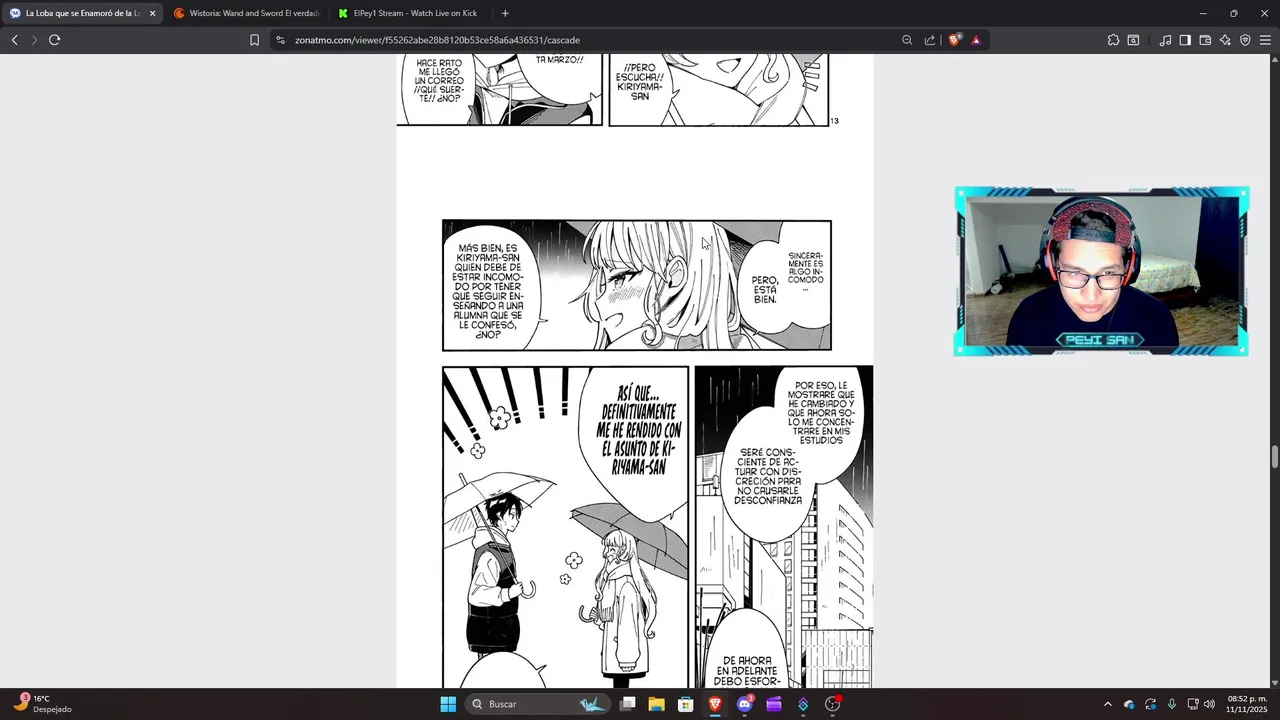Click the microphone tray icon
This screenshot has height=720, width=1280.
[x=1171, y=704]
